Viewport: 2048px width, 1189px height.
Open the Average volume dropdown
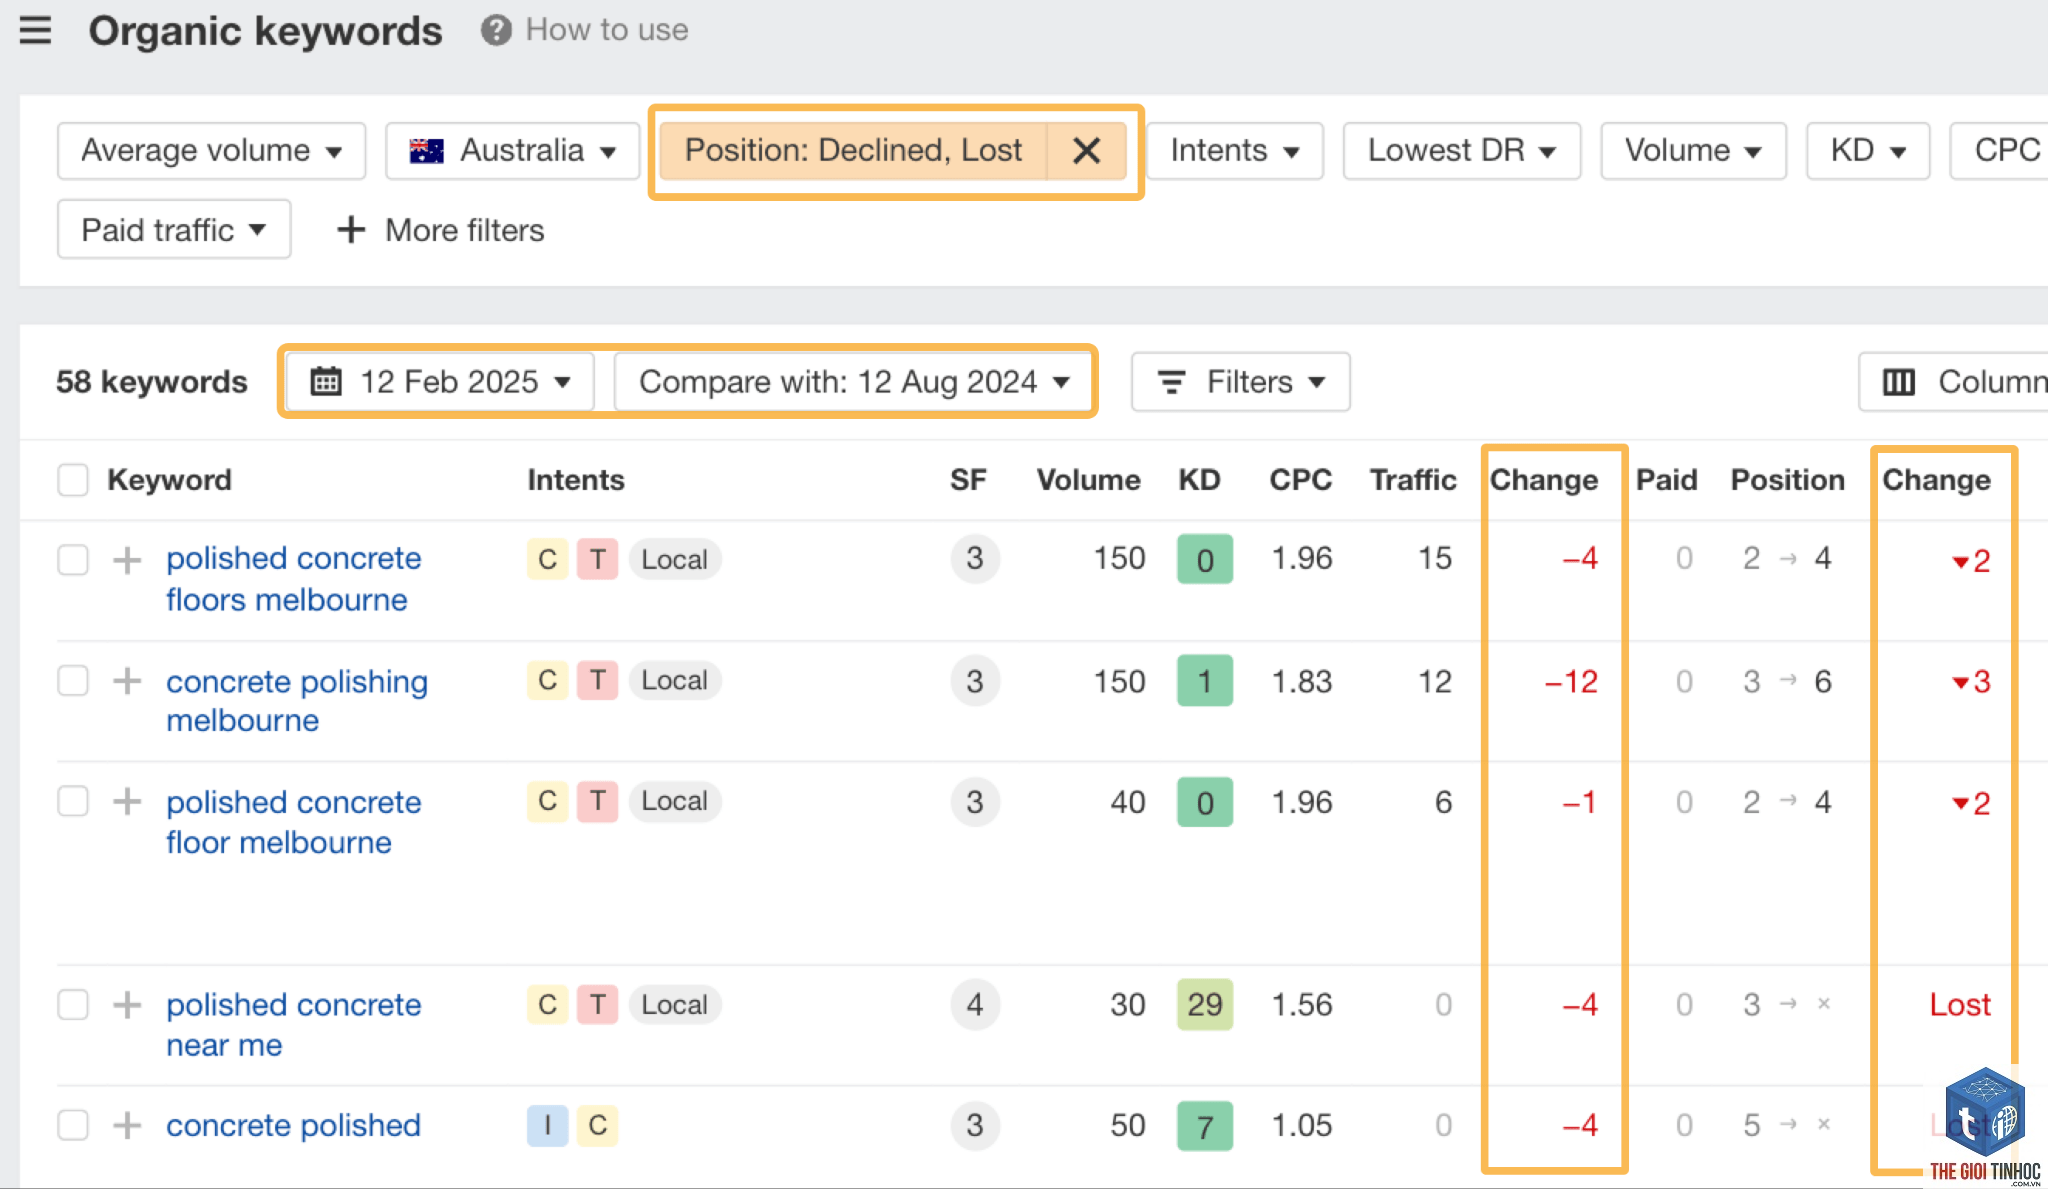(x=211, y=151)
